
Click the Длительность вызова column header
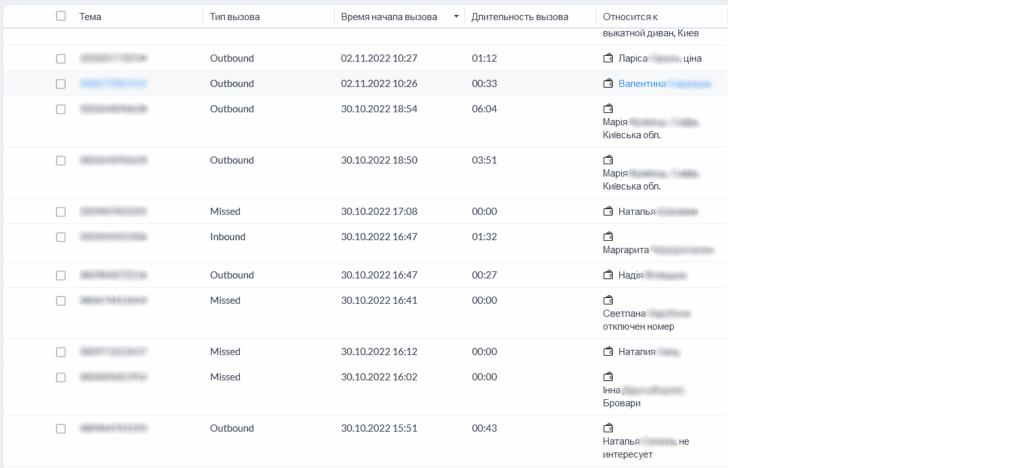519,17
